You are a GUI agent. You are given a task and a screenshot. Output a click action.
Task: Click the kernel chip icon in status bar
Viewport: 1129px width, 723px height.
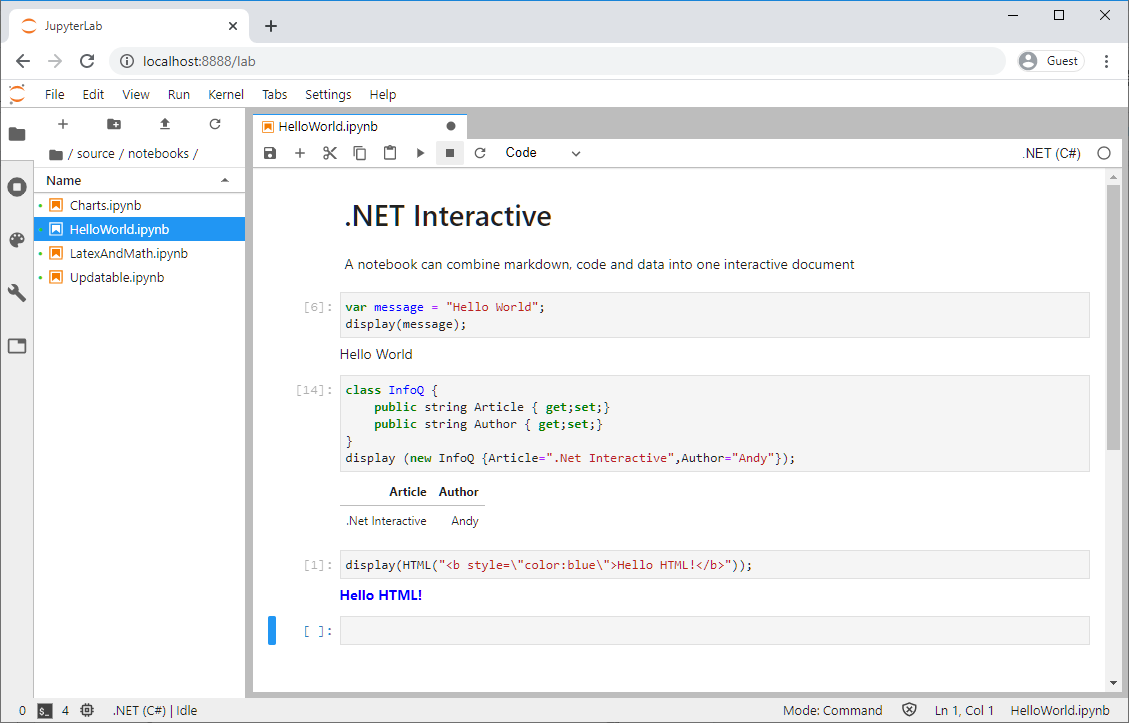(87, 711)
